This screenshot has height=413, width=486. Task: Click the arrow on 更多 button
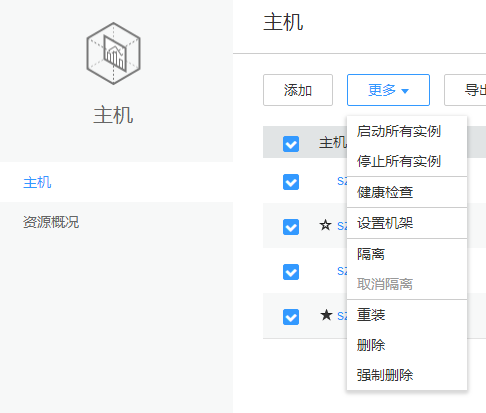(x=405, y=91)
